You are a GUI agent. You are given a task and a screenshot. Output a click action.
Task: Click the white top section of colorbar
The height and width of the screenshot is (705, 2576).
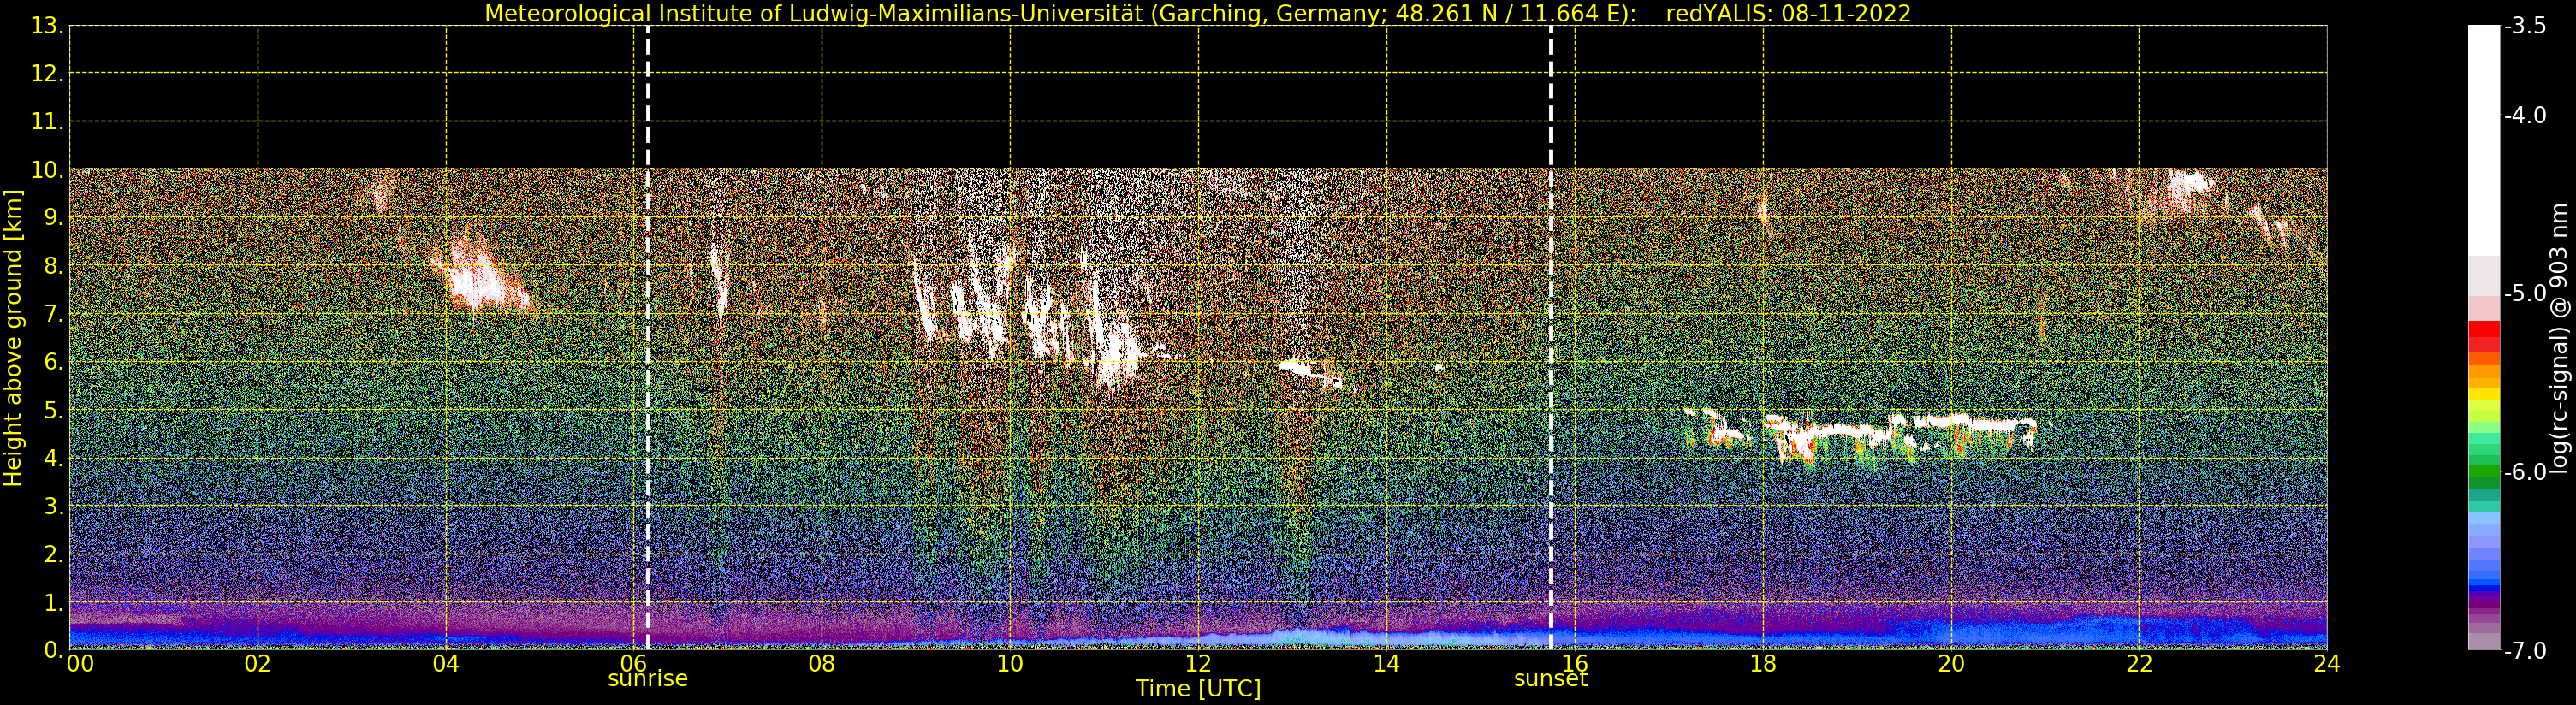pyautogui.click(x=2484, y=140)
